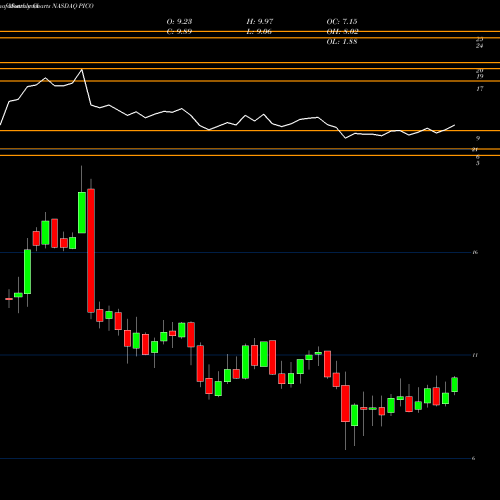Click the peak of the white line chart

point(82,69)
